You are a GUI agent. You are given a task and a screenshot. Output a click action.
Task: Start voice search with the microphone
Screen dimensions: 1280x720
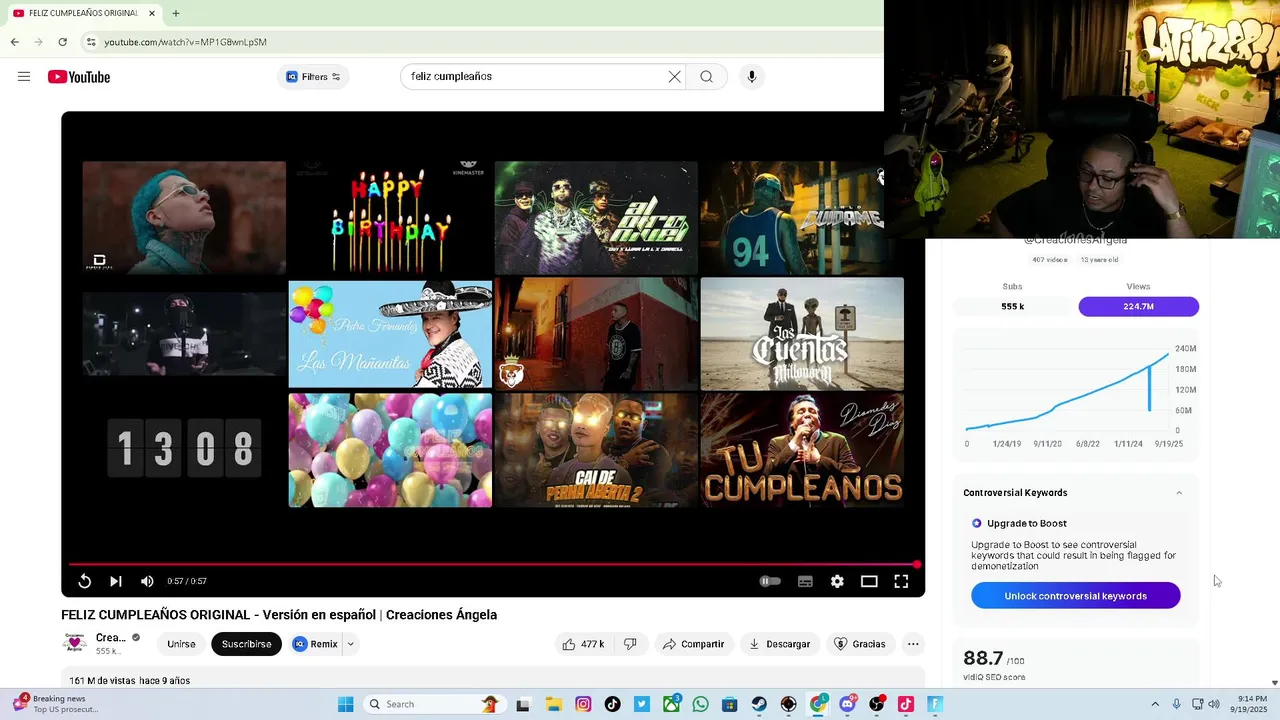[x=752, y=77]
